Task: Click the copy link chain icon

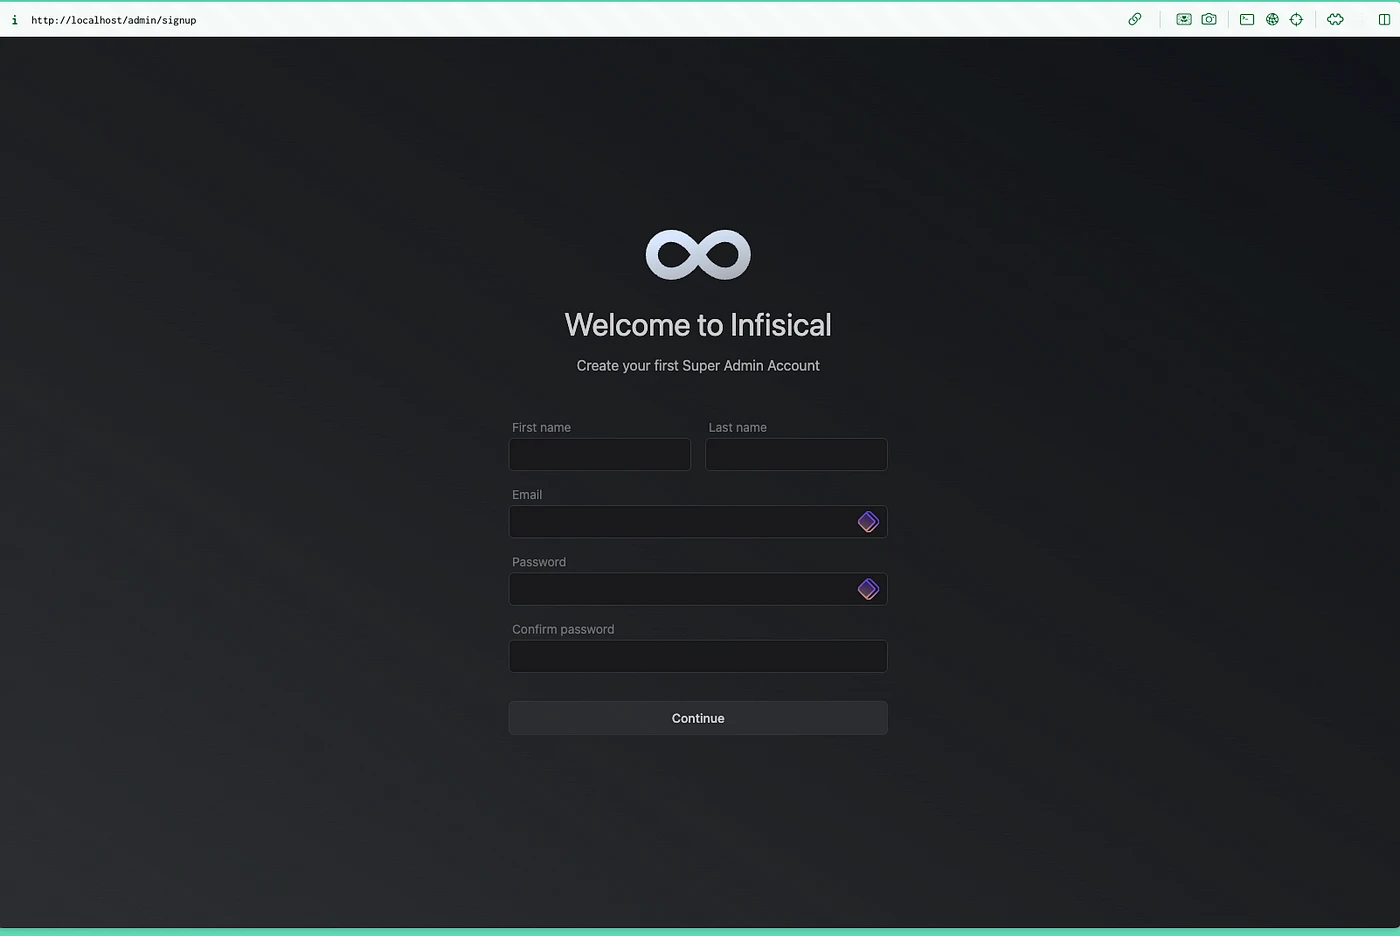Action: [1135, 19]
